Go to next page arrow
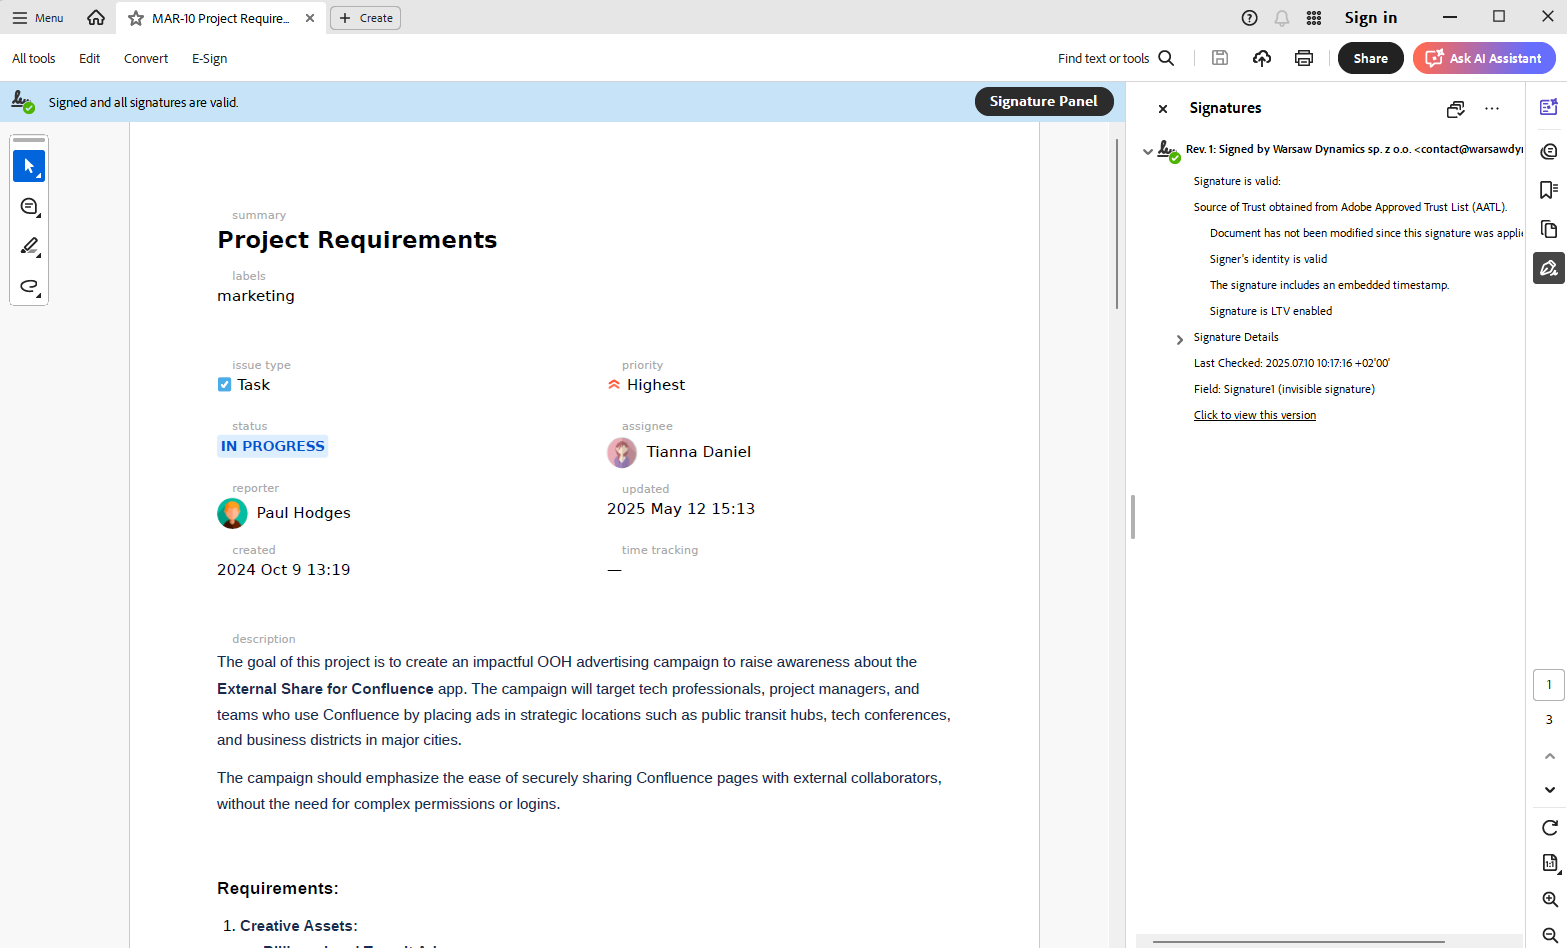Screen dimensions: 1567x948 pyautogui.click(x=1550, y=790)
